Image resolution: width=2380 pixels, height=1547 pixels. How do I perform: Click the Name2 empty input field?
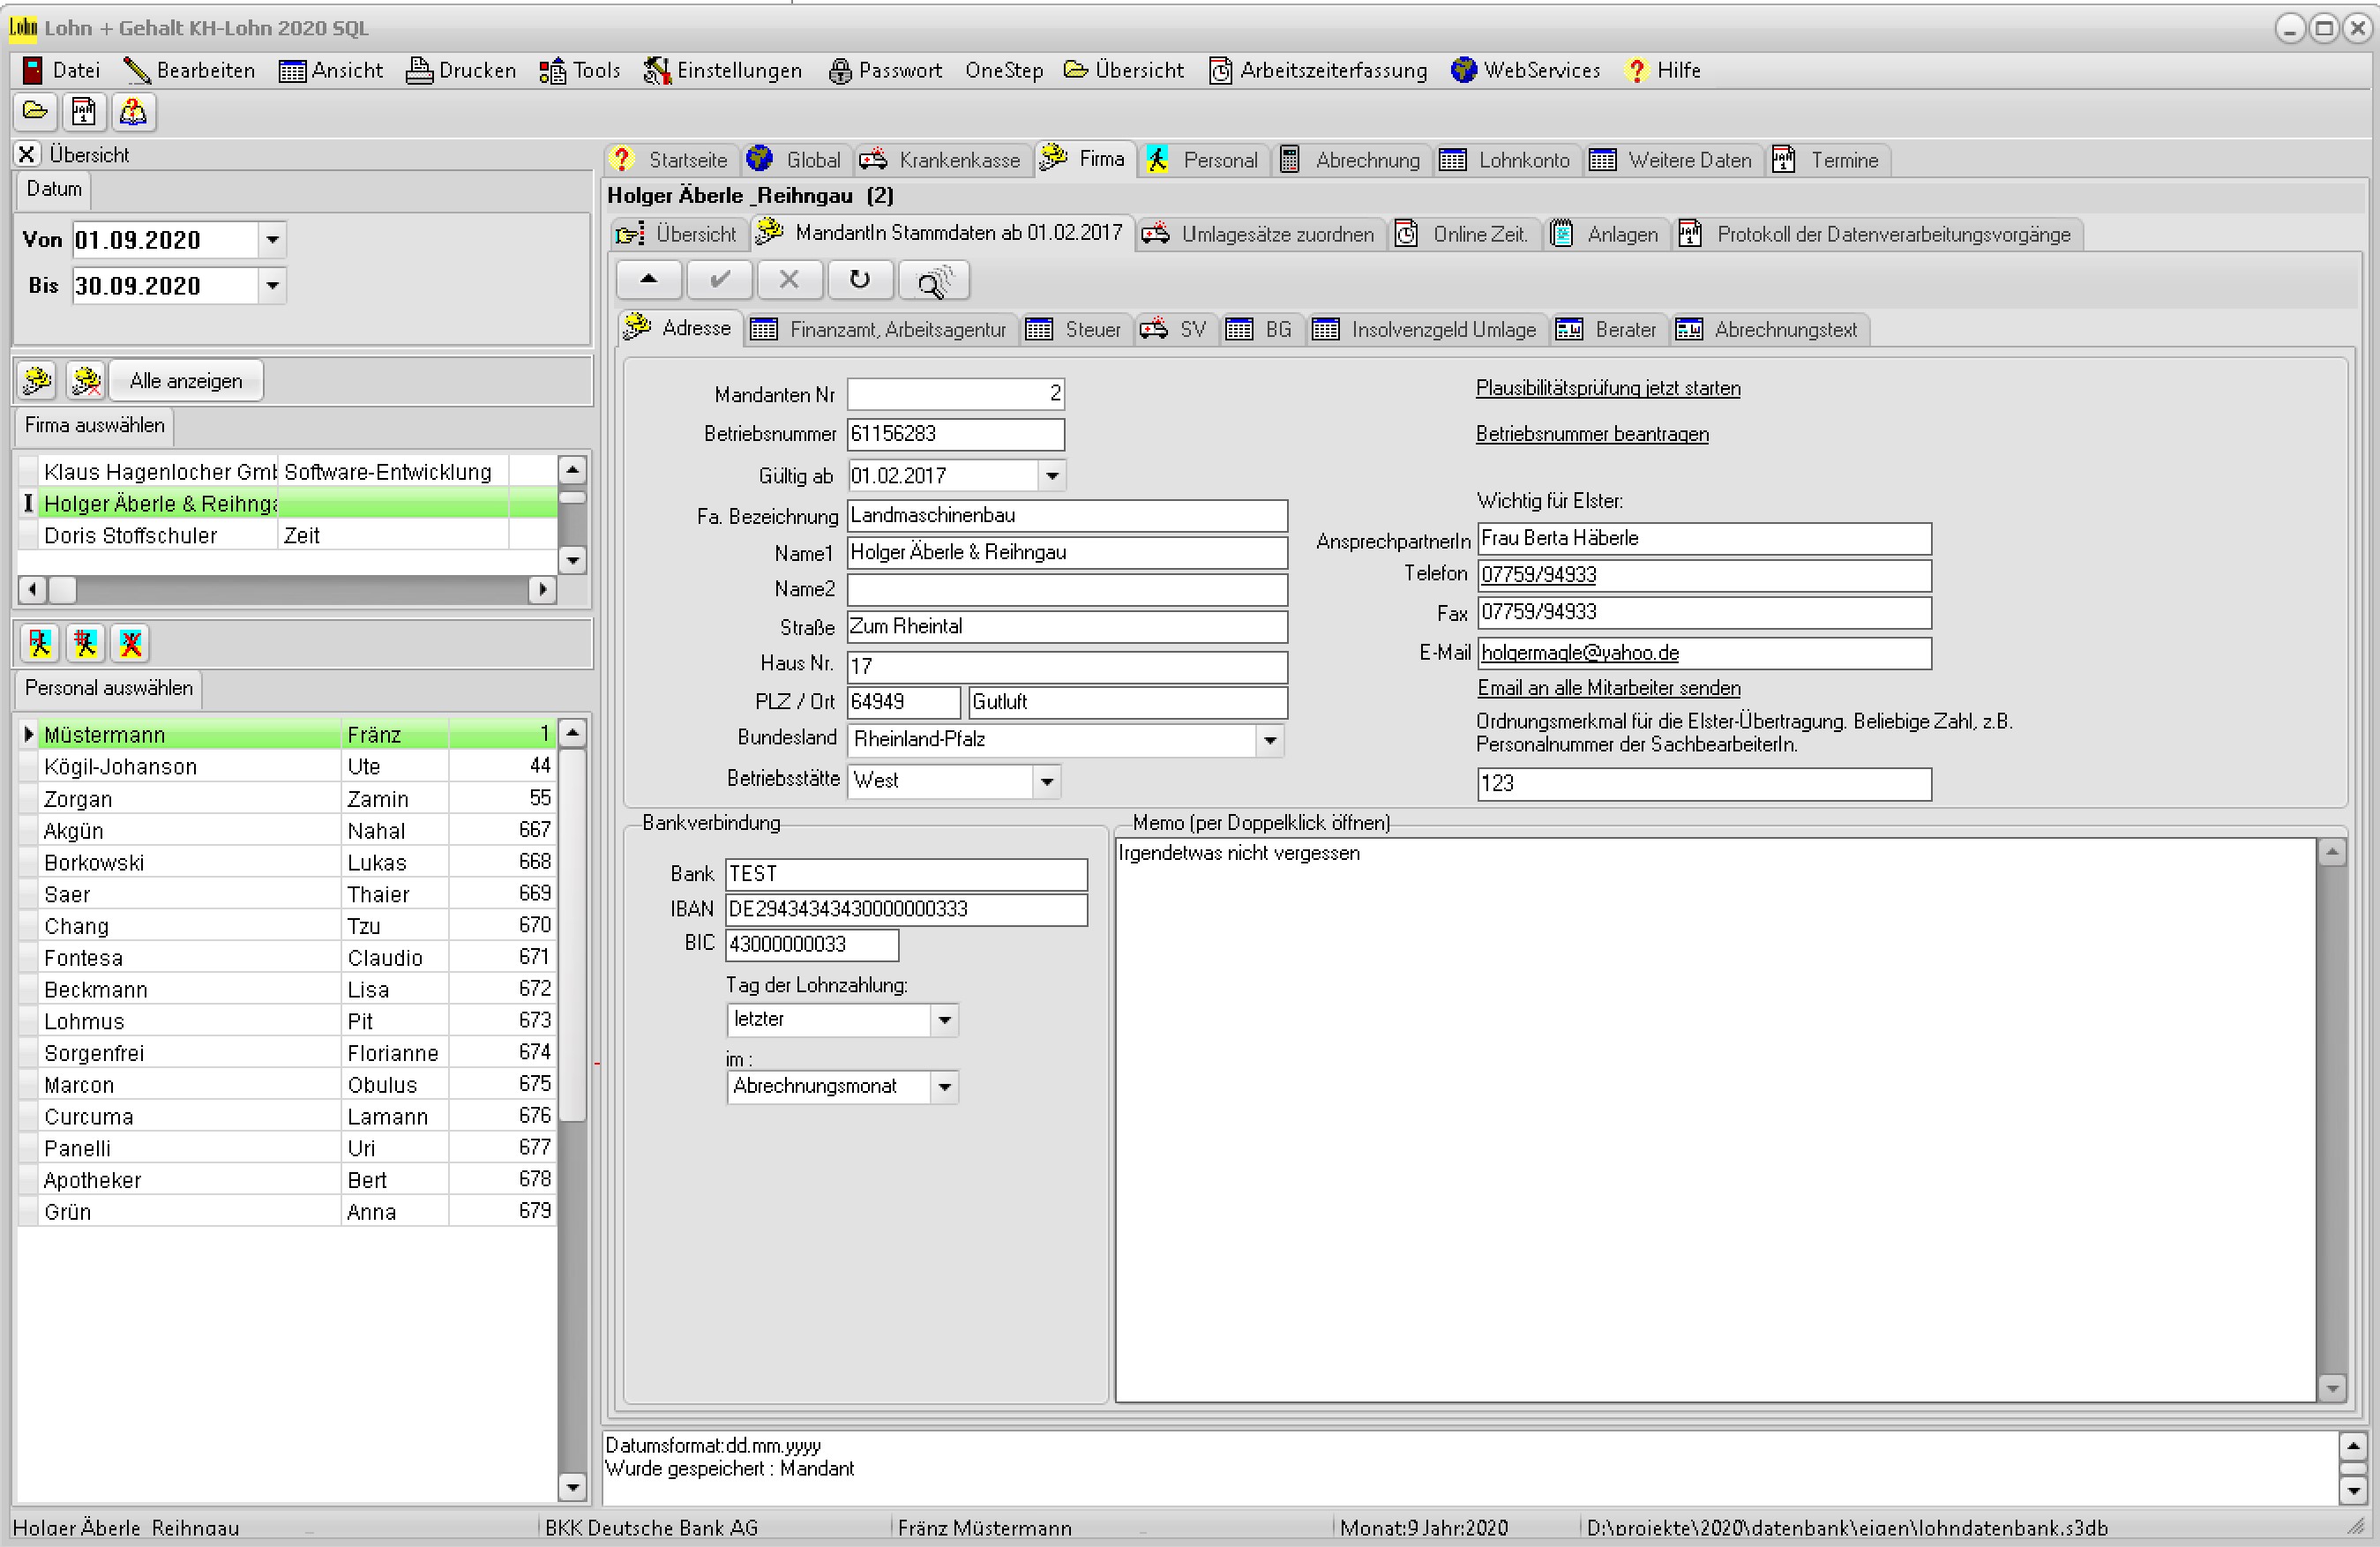pyautogui.click(x=1067, y=590)
